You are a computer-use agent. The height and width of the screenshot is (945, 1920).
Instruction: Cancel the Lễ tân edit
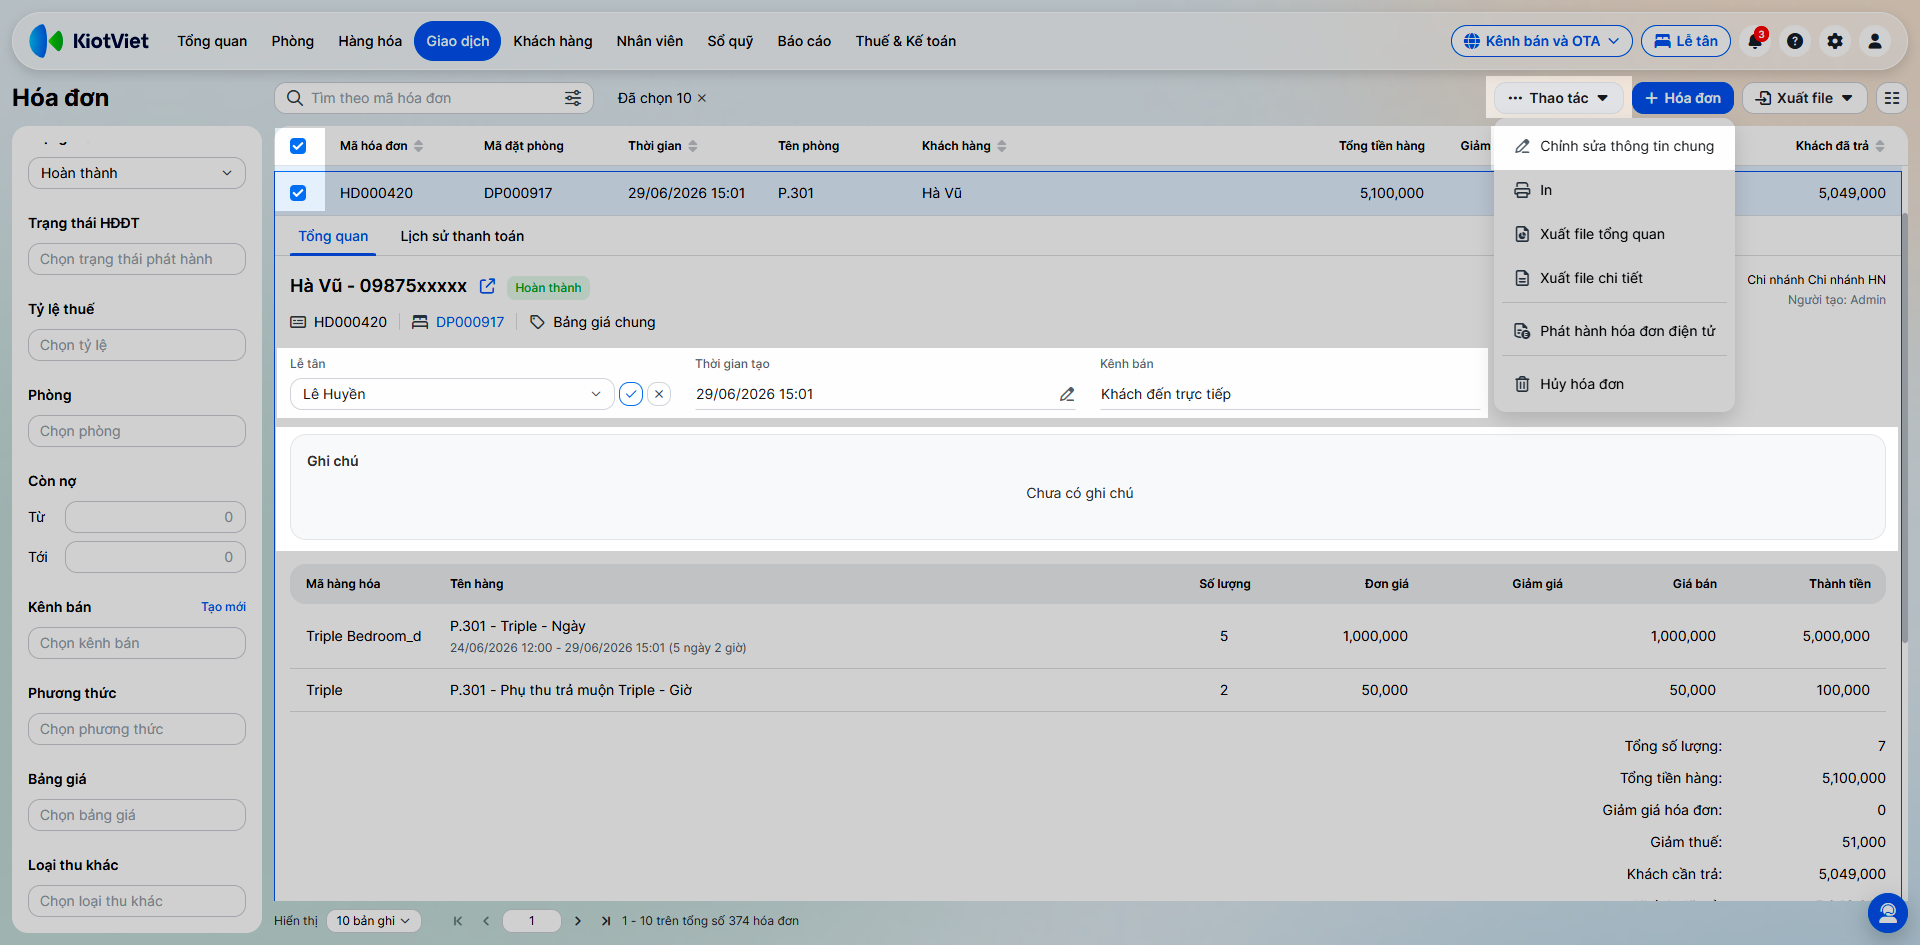click(659, 394)
